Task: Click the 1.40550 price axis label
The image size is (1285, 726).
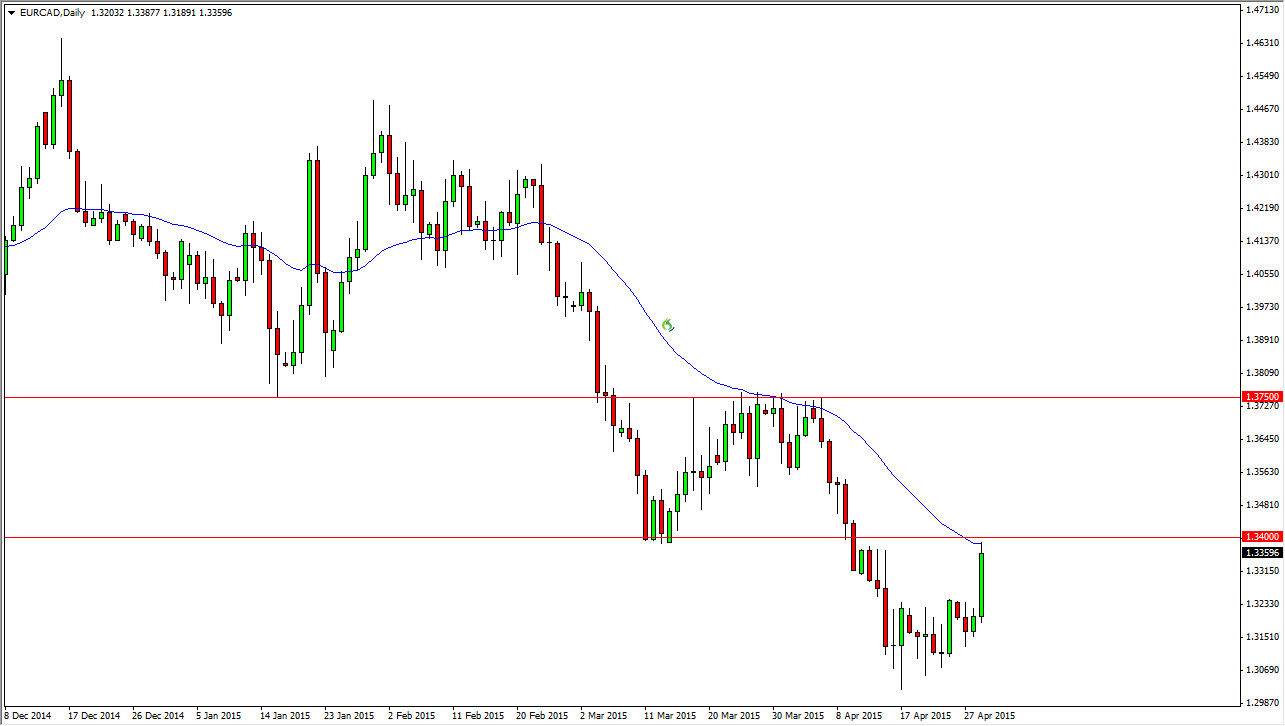Action: point(1264,274)
